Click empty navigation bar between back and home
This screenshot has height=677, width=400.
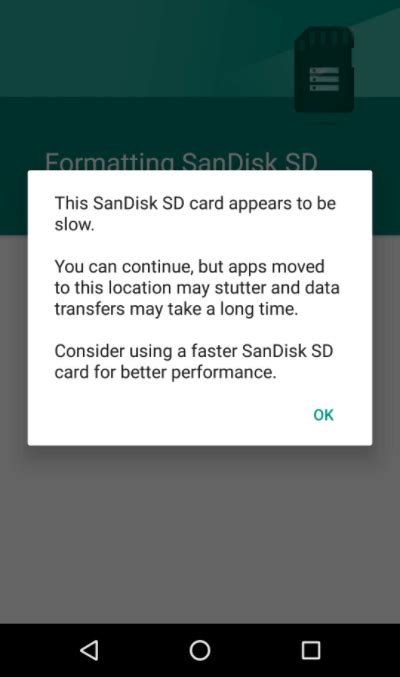coord(144,650)
